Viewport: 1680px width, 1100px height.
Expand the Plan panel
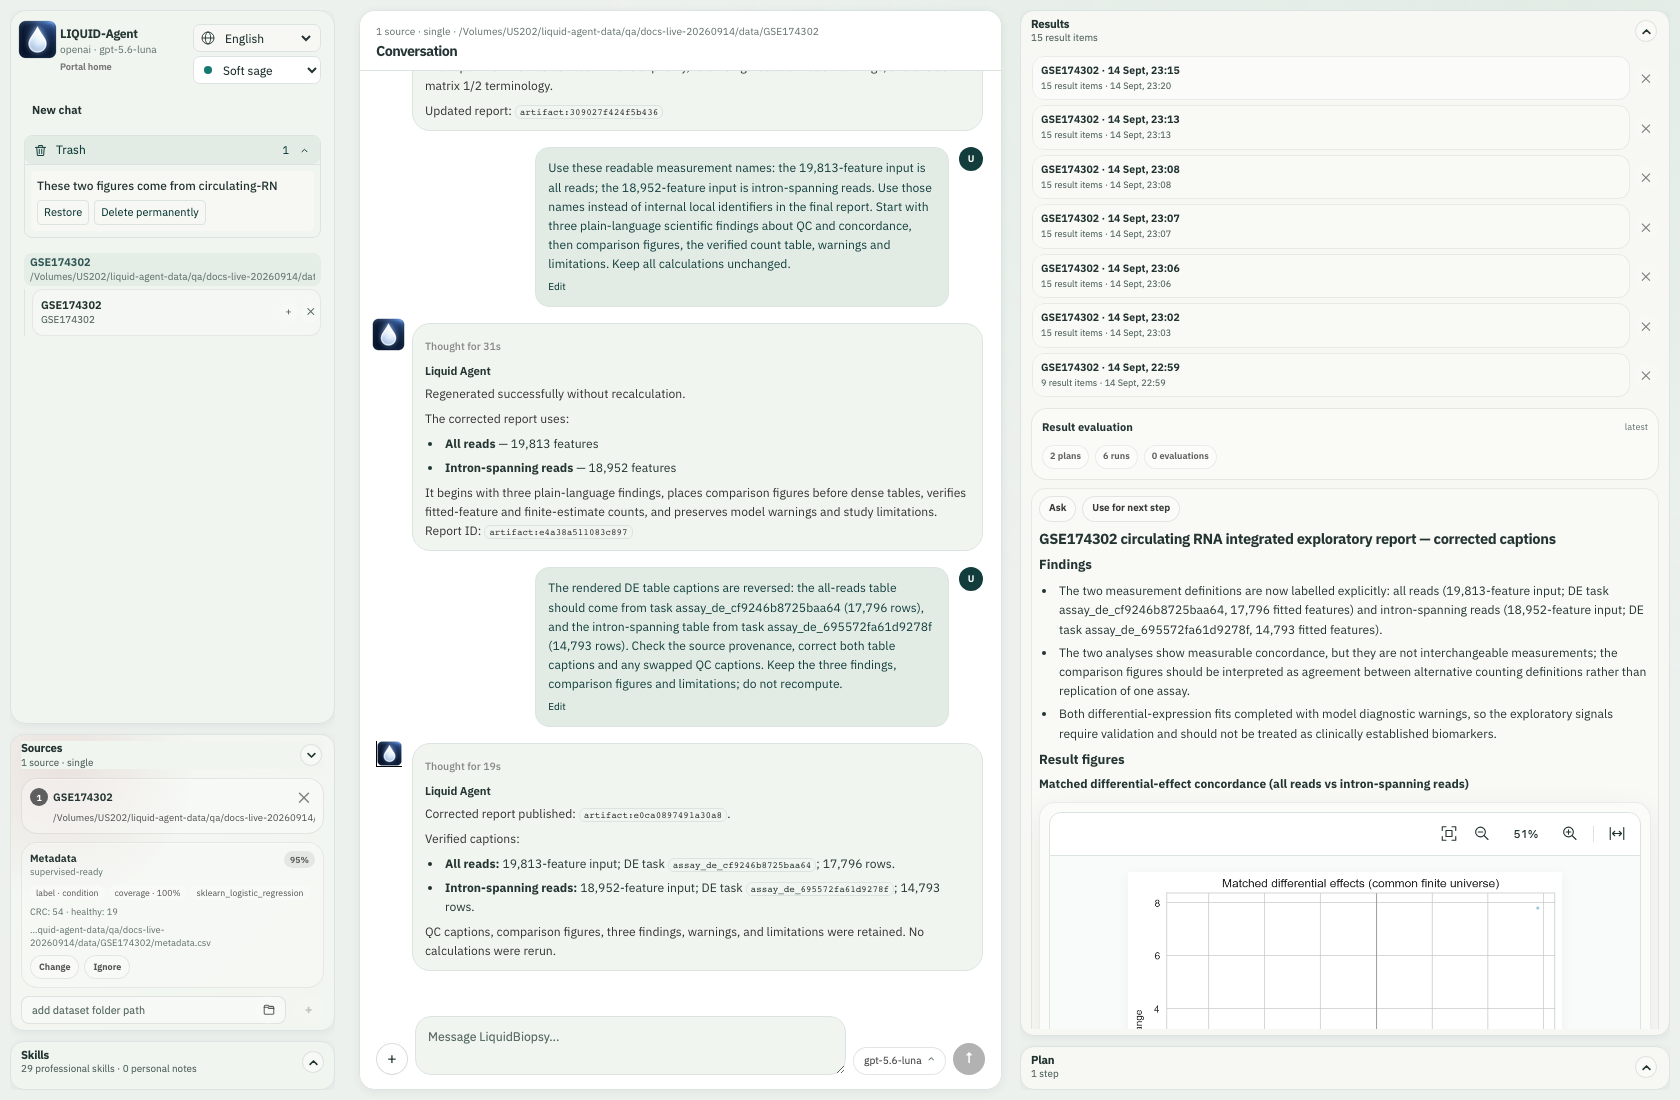pyautogui.click(x=1646, y=1067)
